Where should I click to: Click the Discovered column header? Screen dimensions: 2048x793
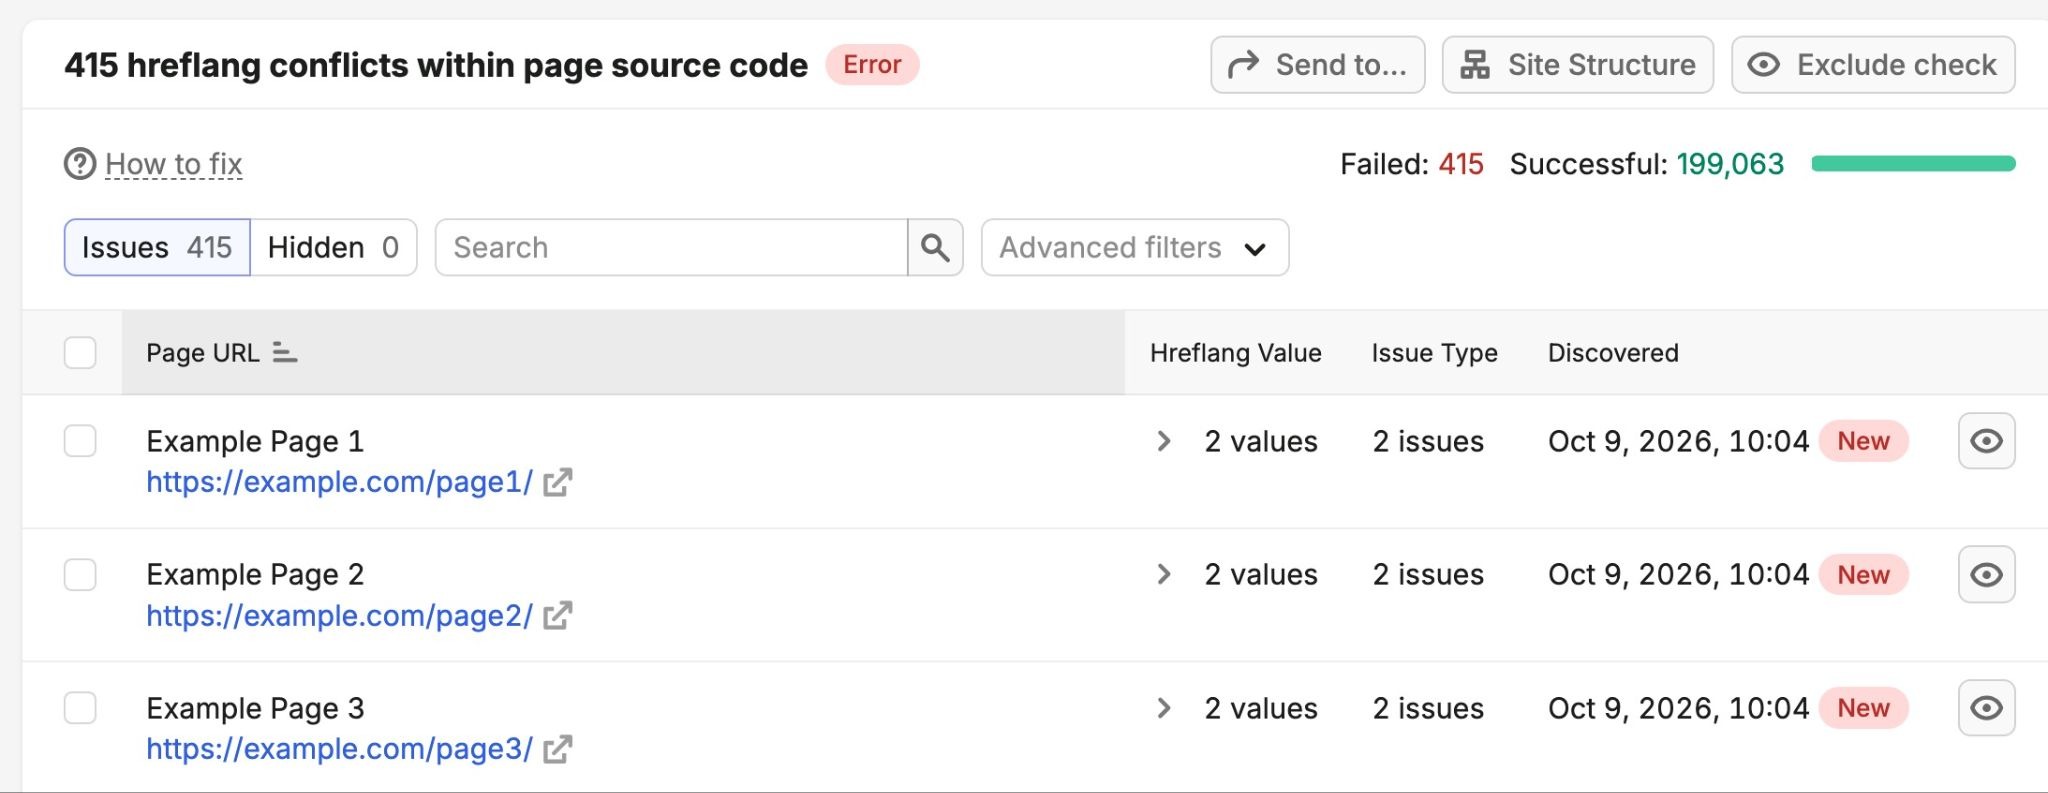click(1613, 353)
